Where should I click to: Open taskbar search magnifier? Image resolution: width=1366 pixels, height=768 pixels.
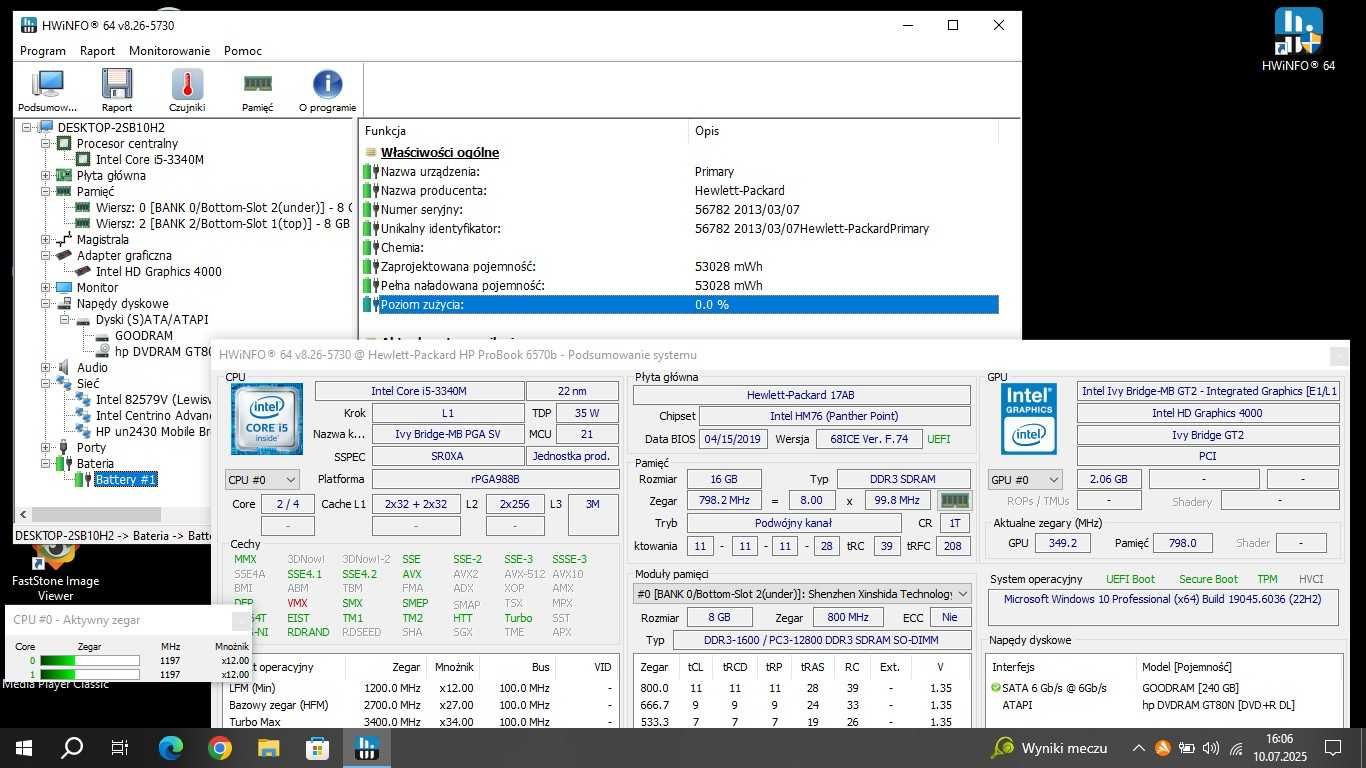72,748
